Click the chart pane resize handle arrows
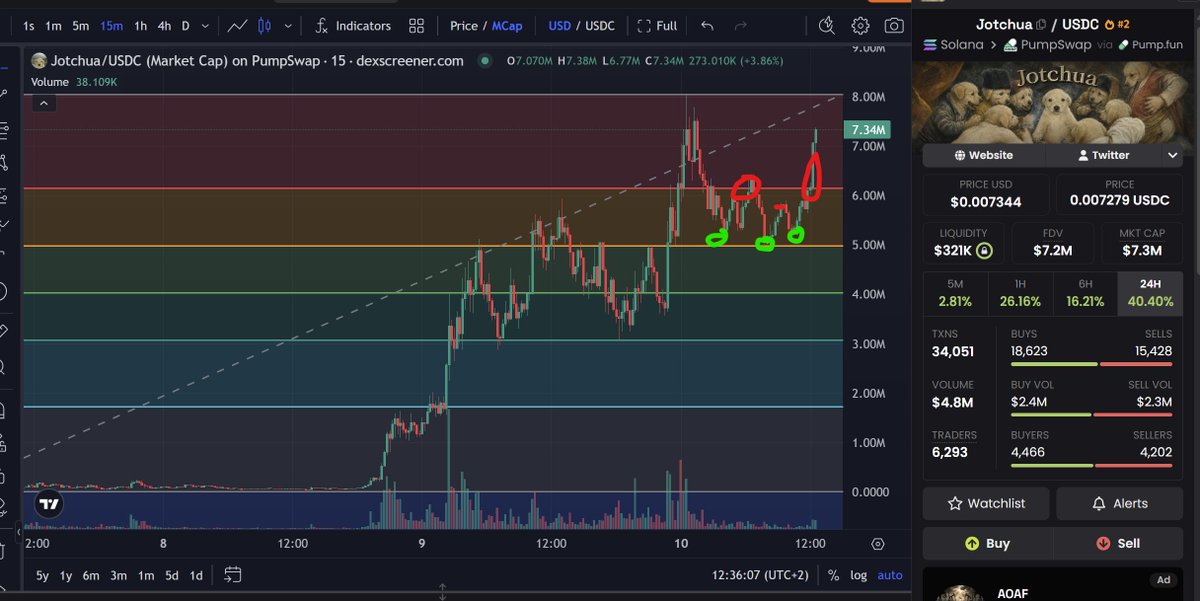 (441, 593)
